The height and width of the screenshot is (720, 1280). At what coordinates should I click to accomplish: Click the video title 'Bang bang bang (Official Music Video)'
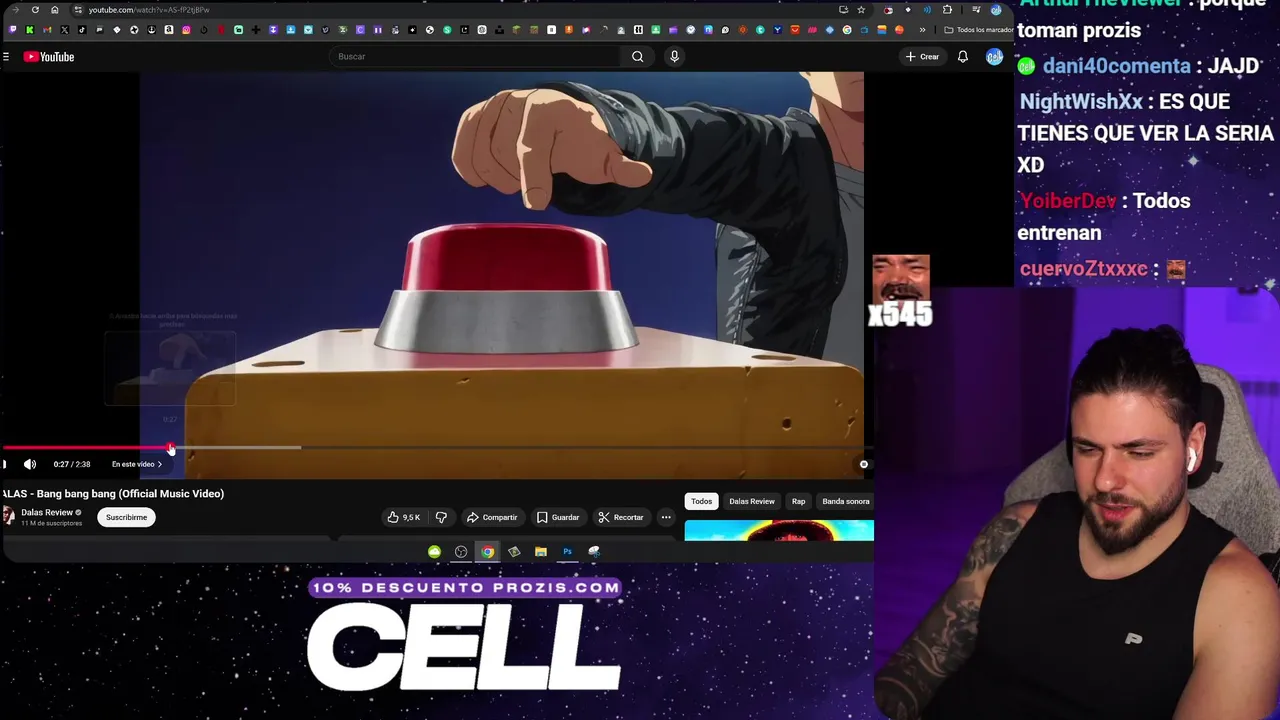(130, 494)
